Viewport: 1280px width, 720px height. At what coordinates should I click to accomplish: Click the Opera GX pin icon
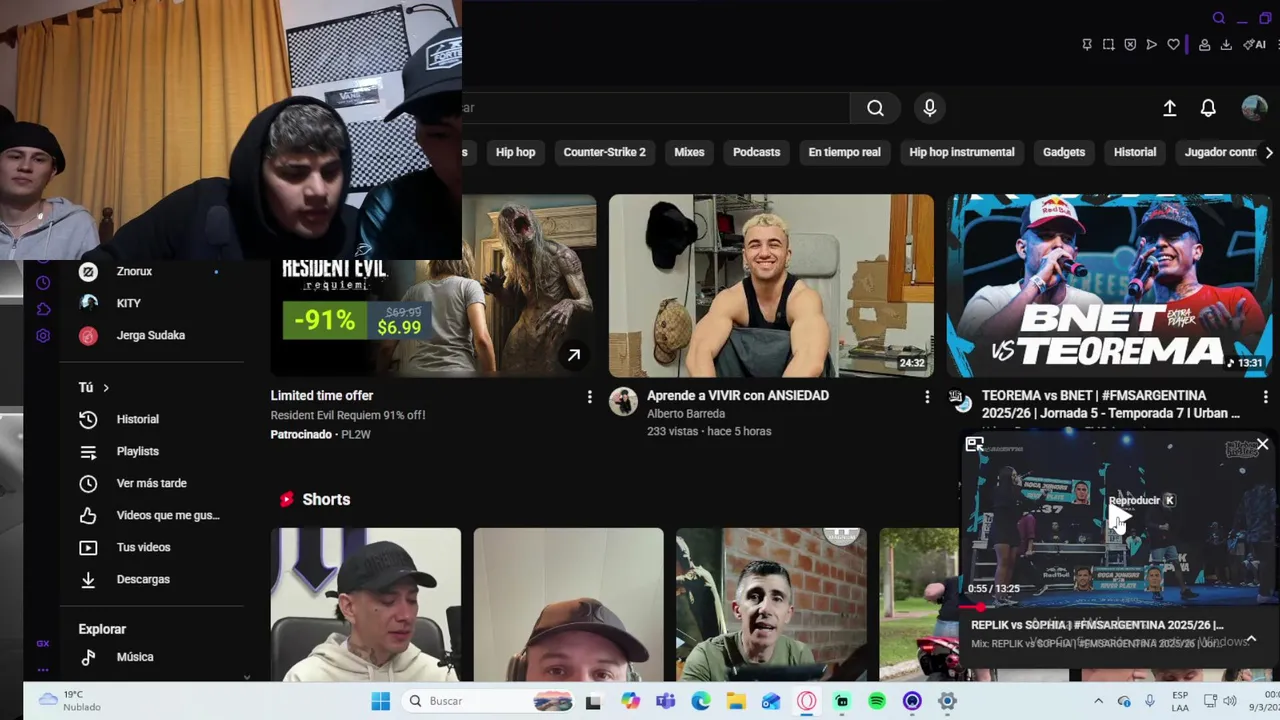pos(1087,44)
